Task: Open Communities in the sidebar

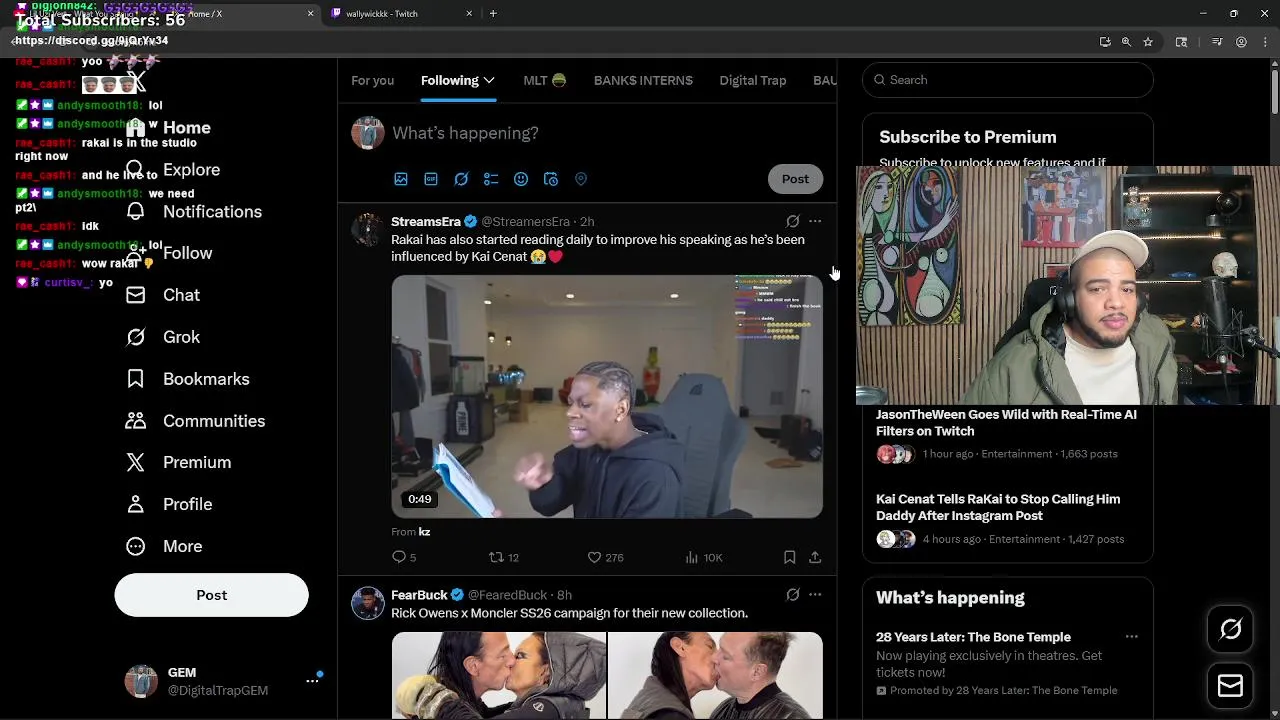Action: click(x=195, y=421)
